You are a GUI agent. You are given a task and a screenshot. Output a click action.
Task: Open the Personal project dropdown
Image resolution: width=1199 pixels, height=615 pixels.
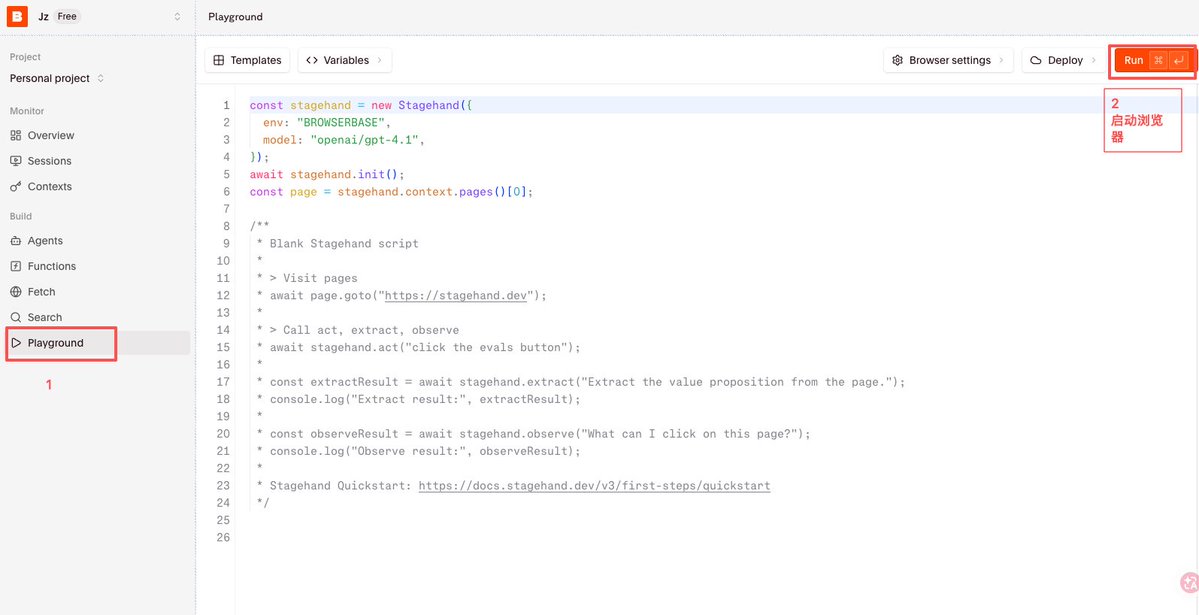[57, 78]
